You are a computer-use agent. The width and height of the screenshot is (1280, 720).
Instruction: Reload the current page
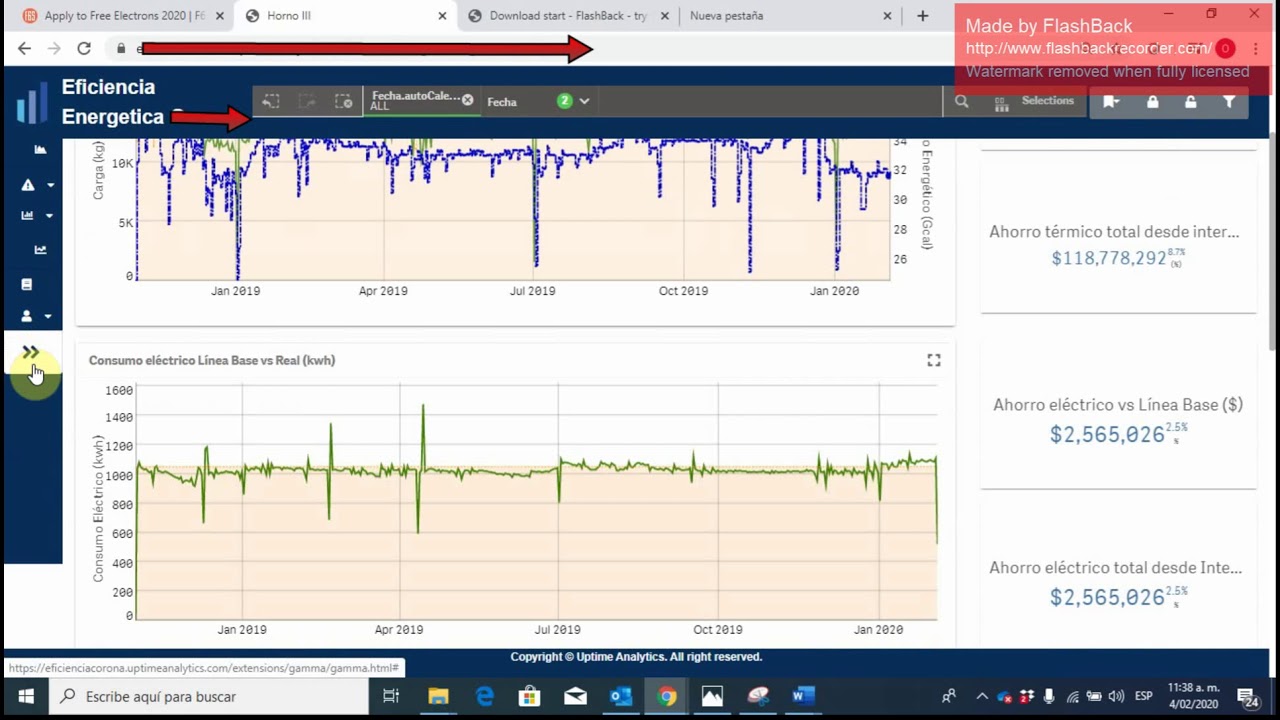click(84, 48)
